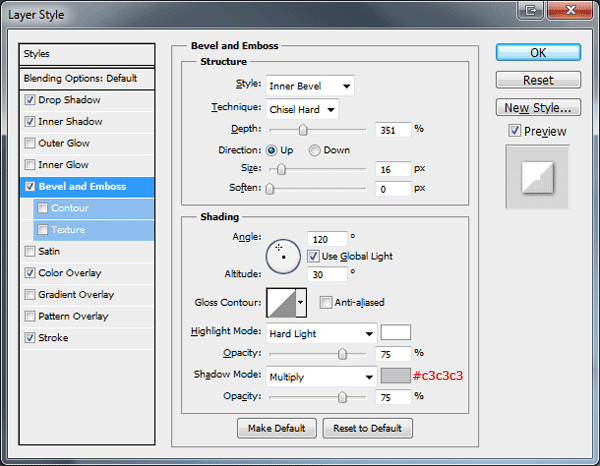Click the Soften slider handle
This screenshot has height=466, width=600.
tap(270, 189)
